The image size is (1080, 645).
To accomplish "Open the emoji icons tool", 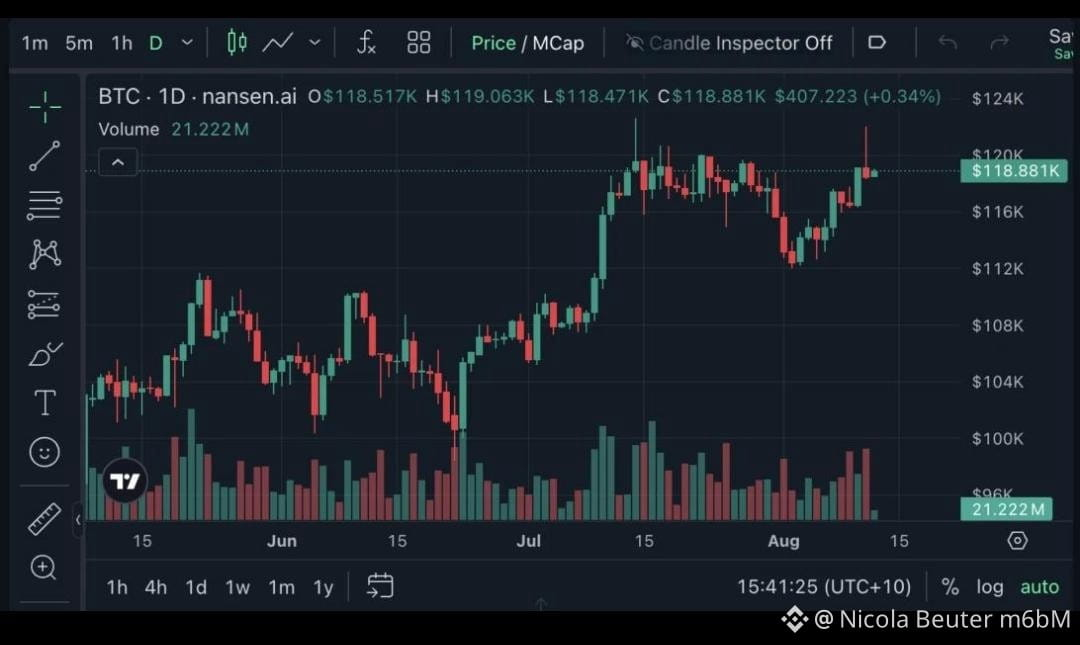I will (x=45, y=452).
